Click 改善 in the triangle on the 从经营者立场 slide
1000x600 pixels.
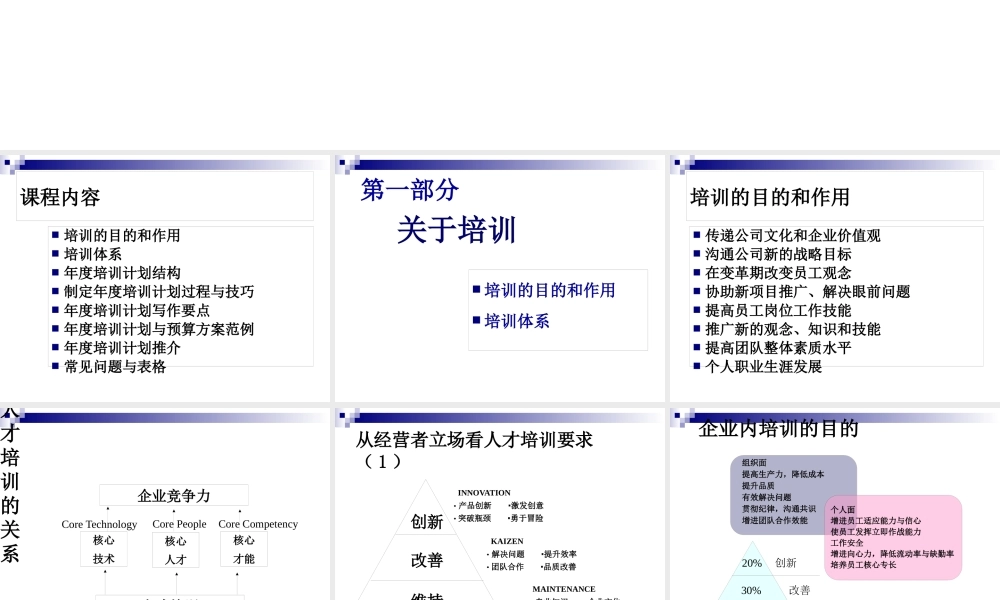427,560
